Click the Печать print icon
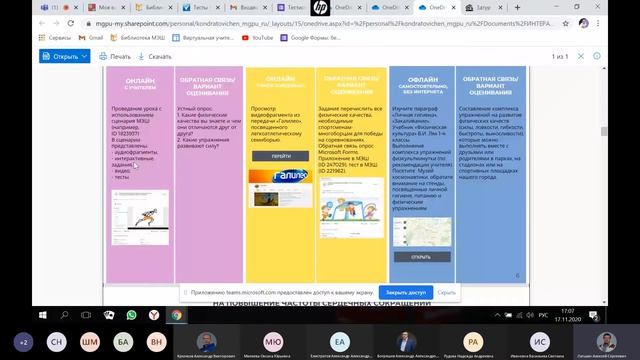 [x=103, y=56]
